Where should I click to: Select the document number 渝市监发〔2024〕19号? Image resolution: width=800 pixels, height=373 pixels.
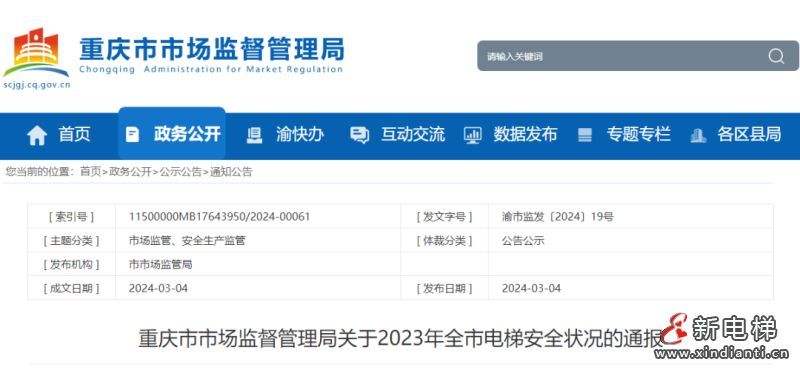point(558,217)
